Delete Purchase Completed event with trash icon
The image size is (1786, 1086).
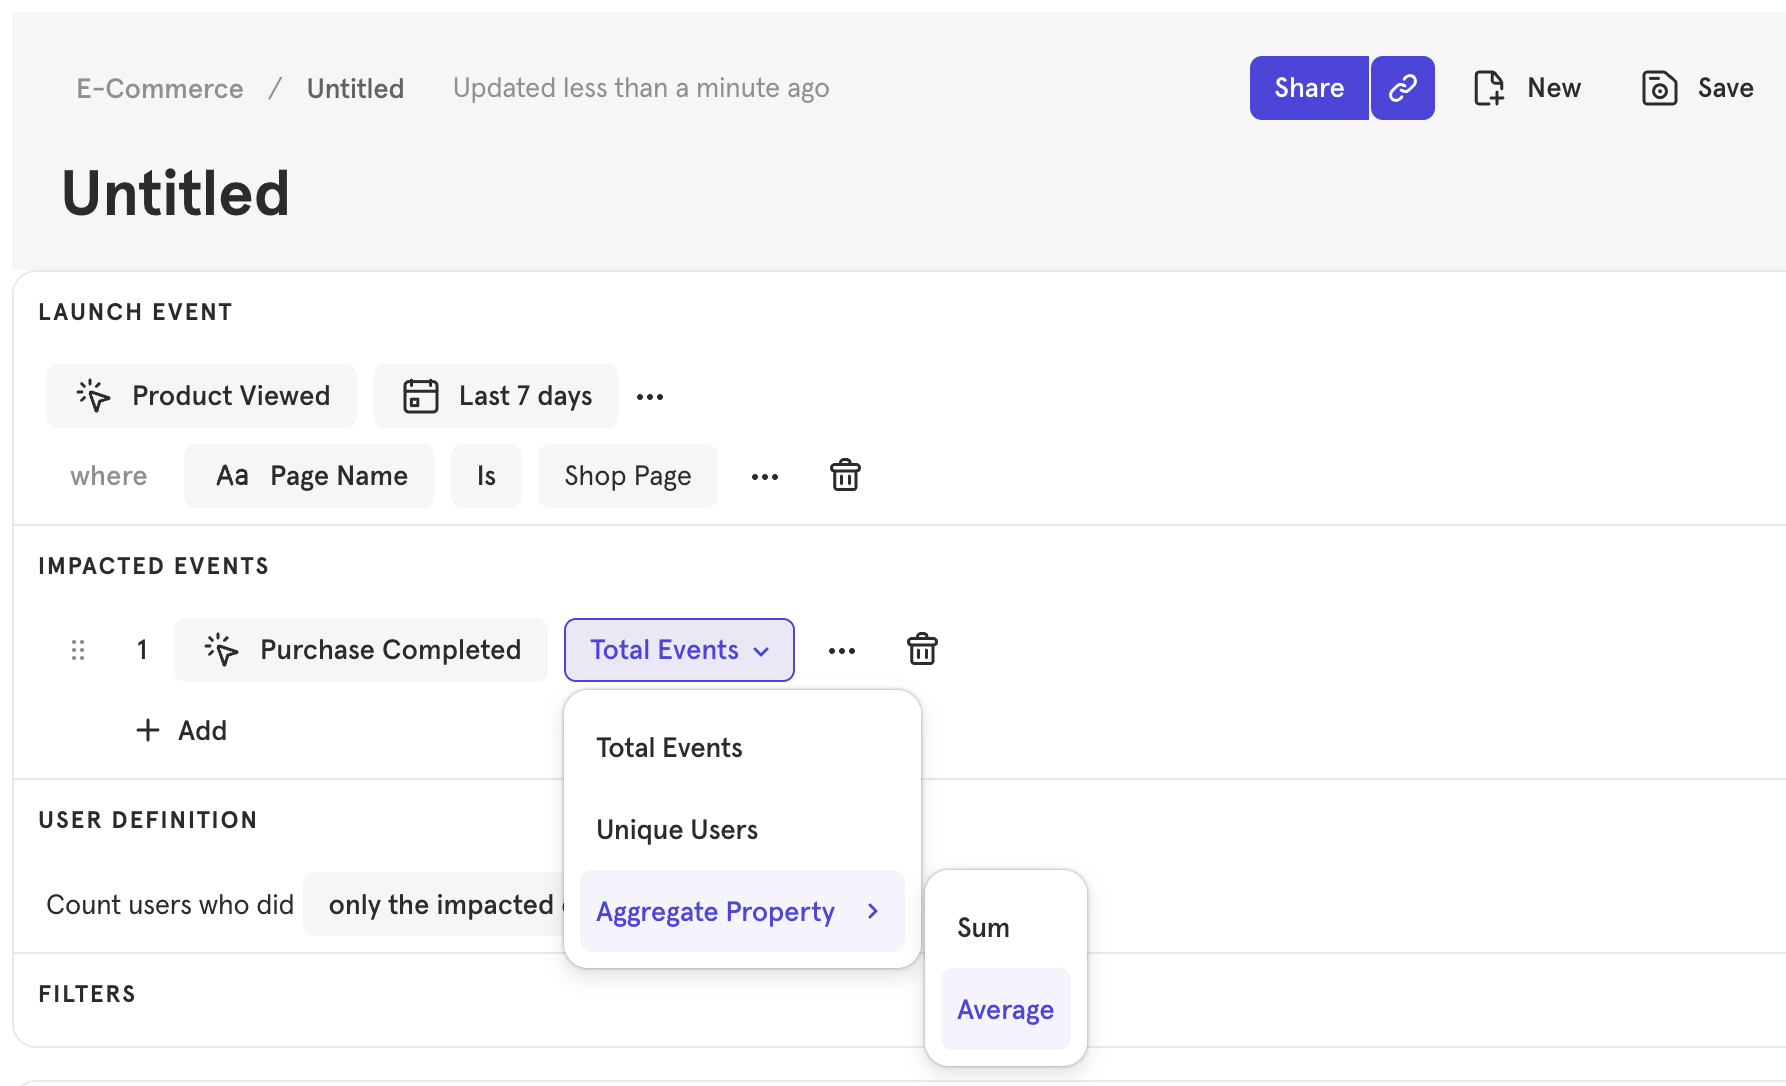(x=922, y=650)
